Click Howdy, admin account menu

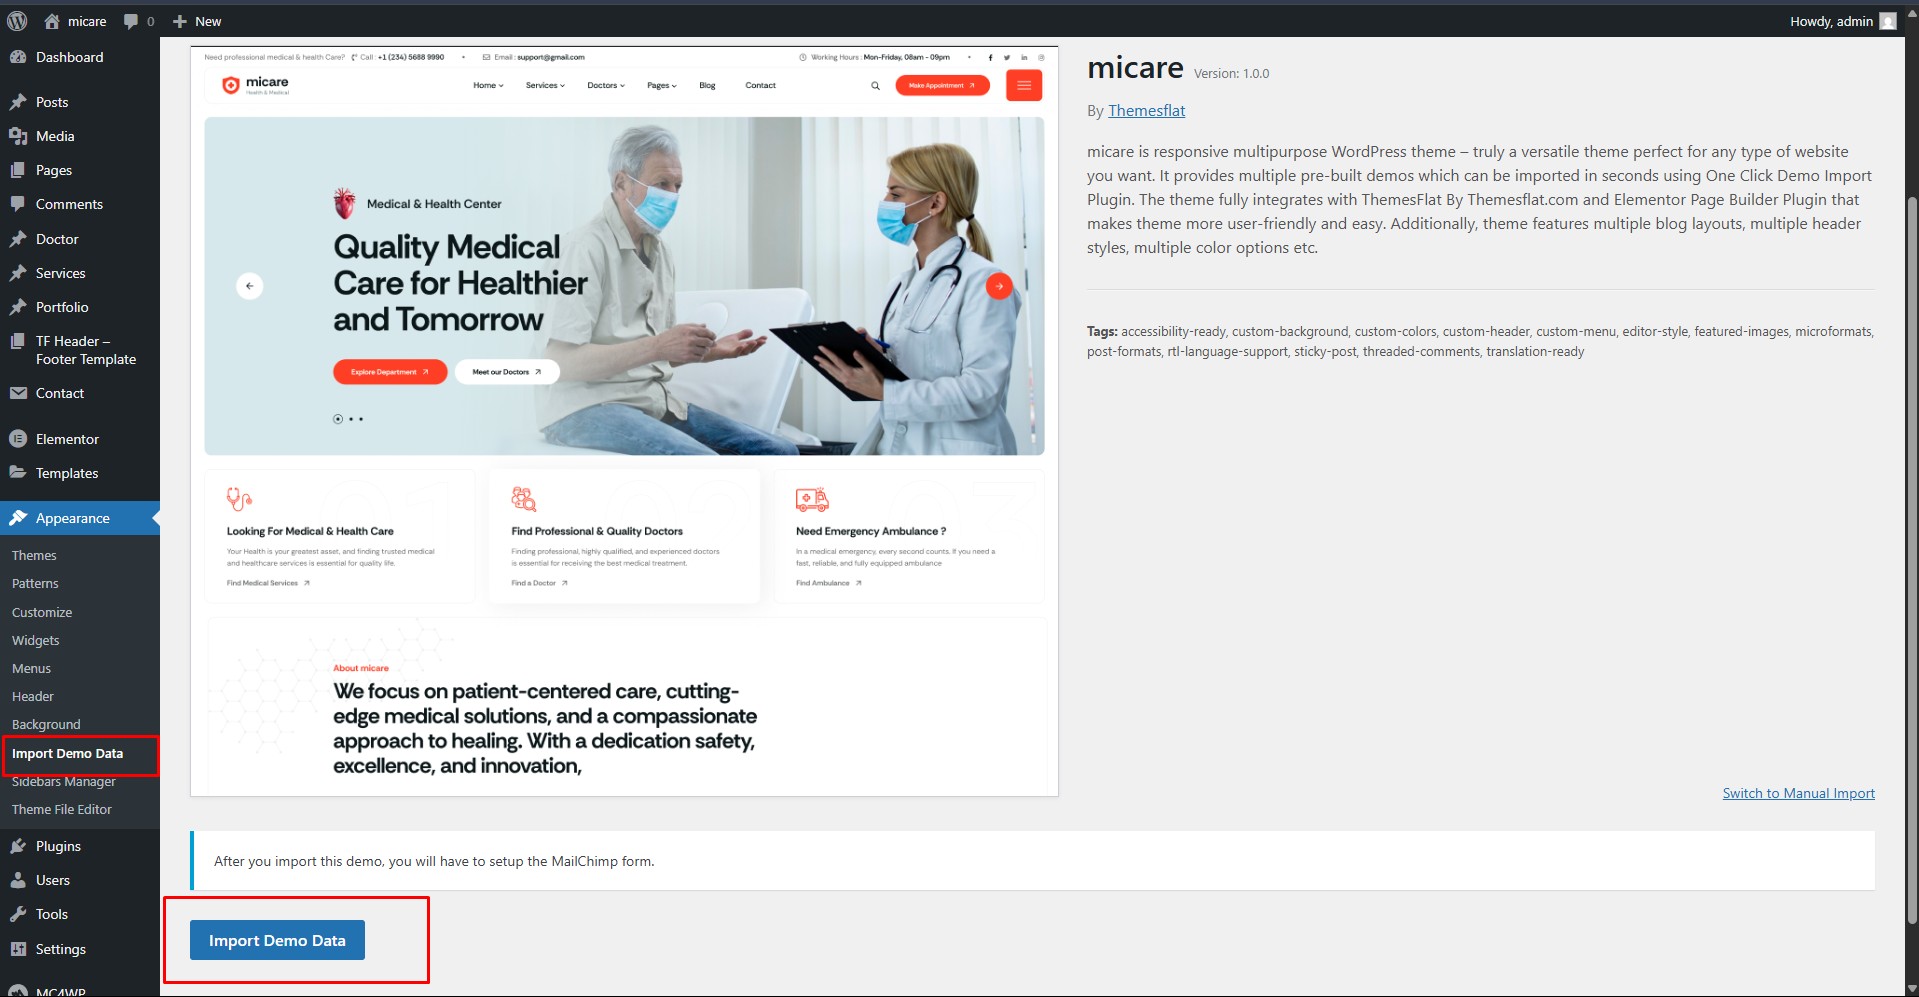(1842, 21)
